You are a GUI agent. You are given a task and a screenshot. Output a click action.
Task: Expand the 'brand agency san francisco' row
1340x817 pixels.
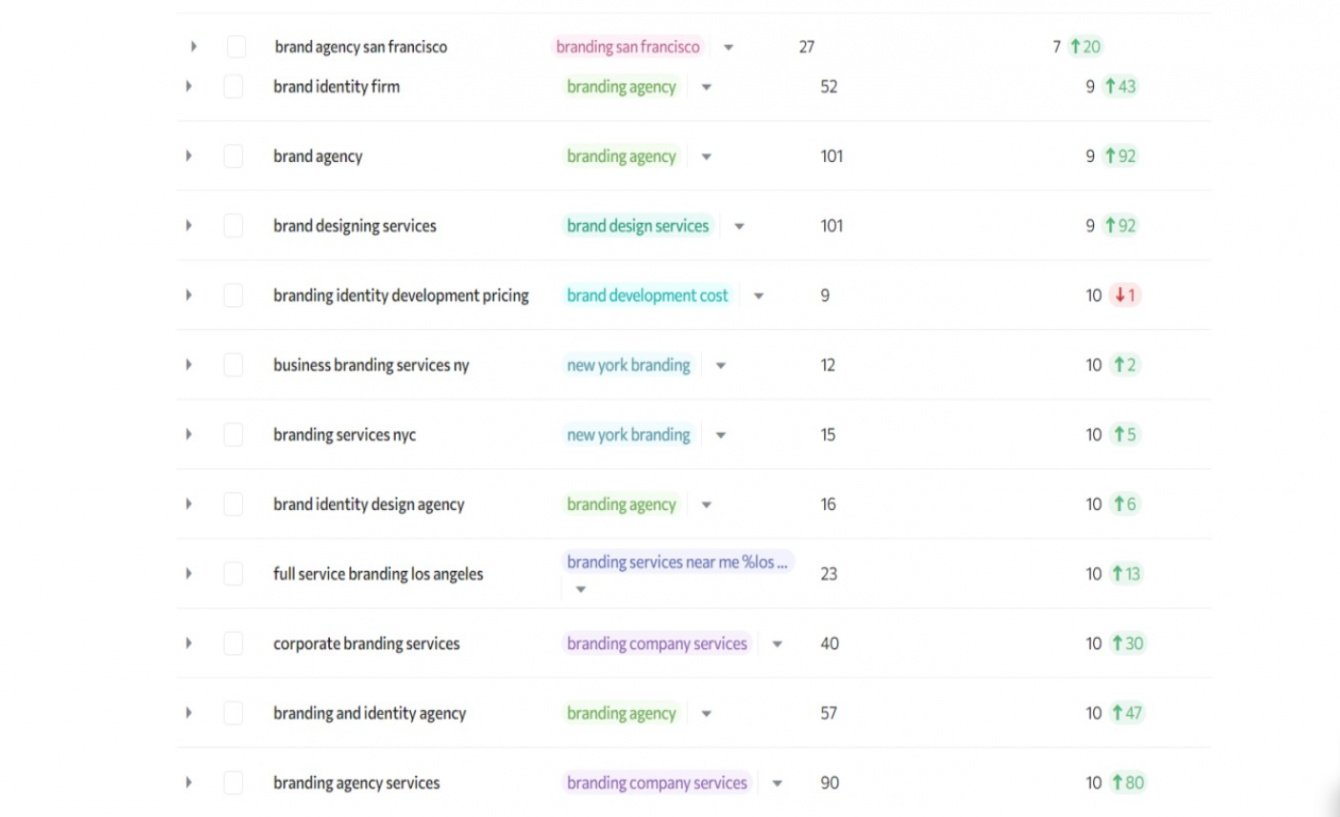193,47
